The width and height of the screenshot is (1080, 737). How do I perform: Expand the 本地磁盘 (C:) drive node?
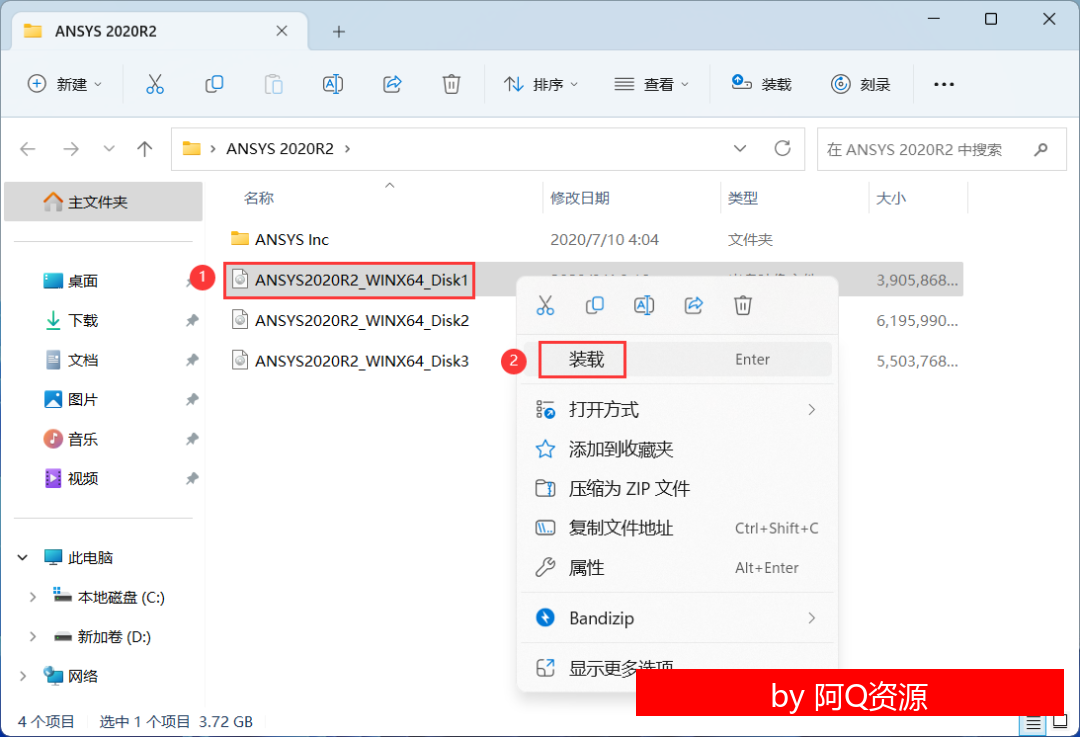pyautogui.click(x=32, y=597)
